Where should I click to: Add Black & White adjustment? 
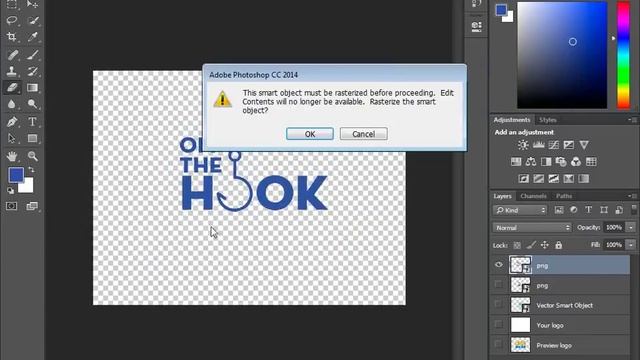(x=546, y=162)
